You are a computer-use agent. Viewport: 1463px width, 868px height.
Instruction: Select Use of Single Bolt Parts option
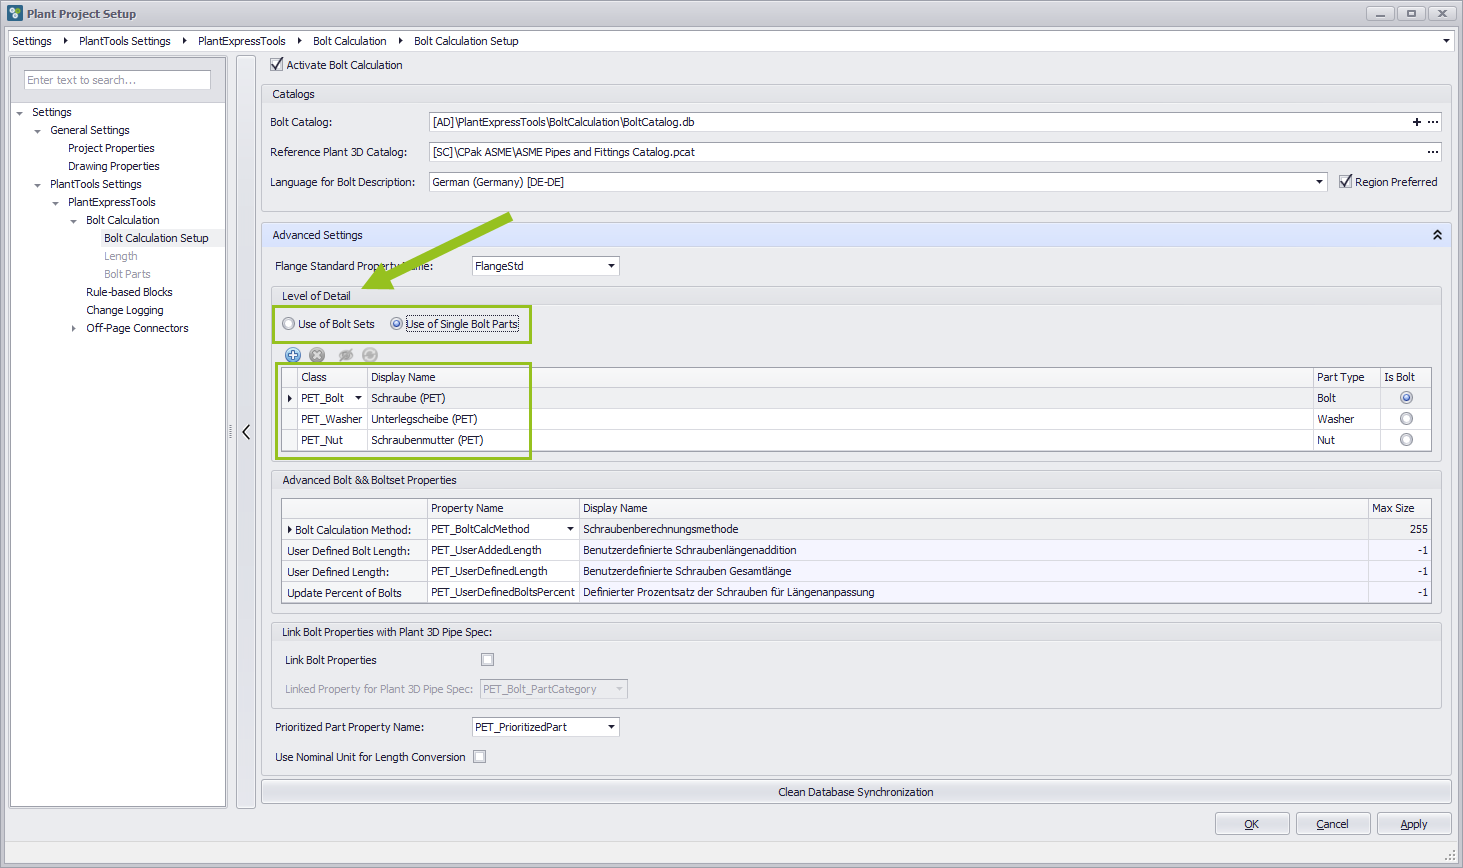coord(396,324)
